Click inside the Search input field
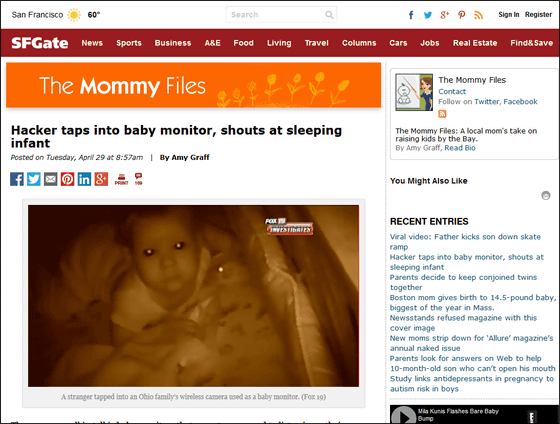Image resolution: width=560 pixels, height=424 pixels. click(277, 15)
